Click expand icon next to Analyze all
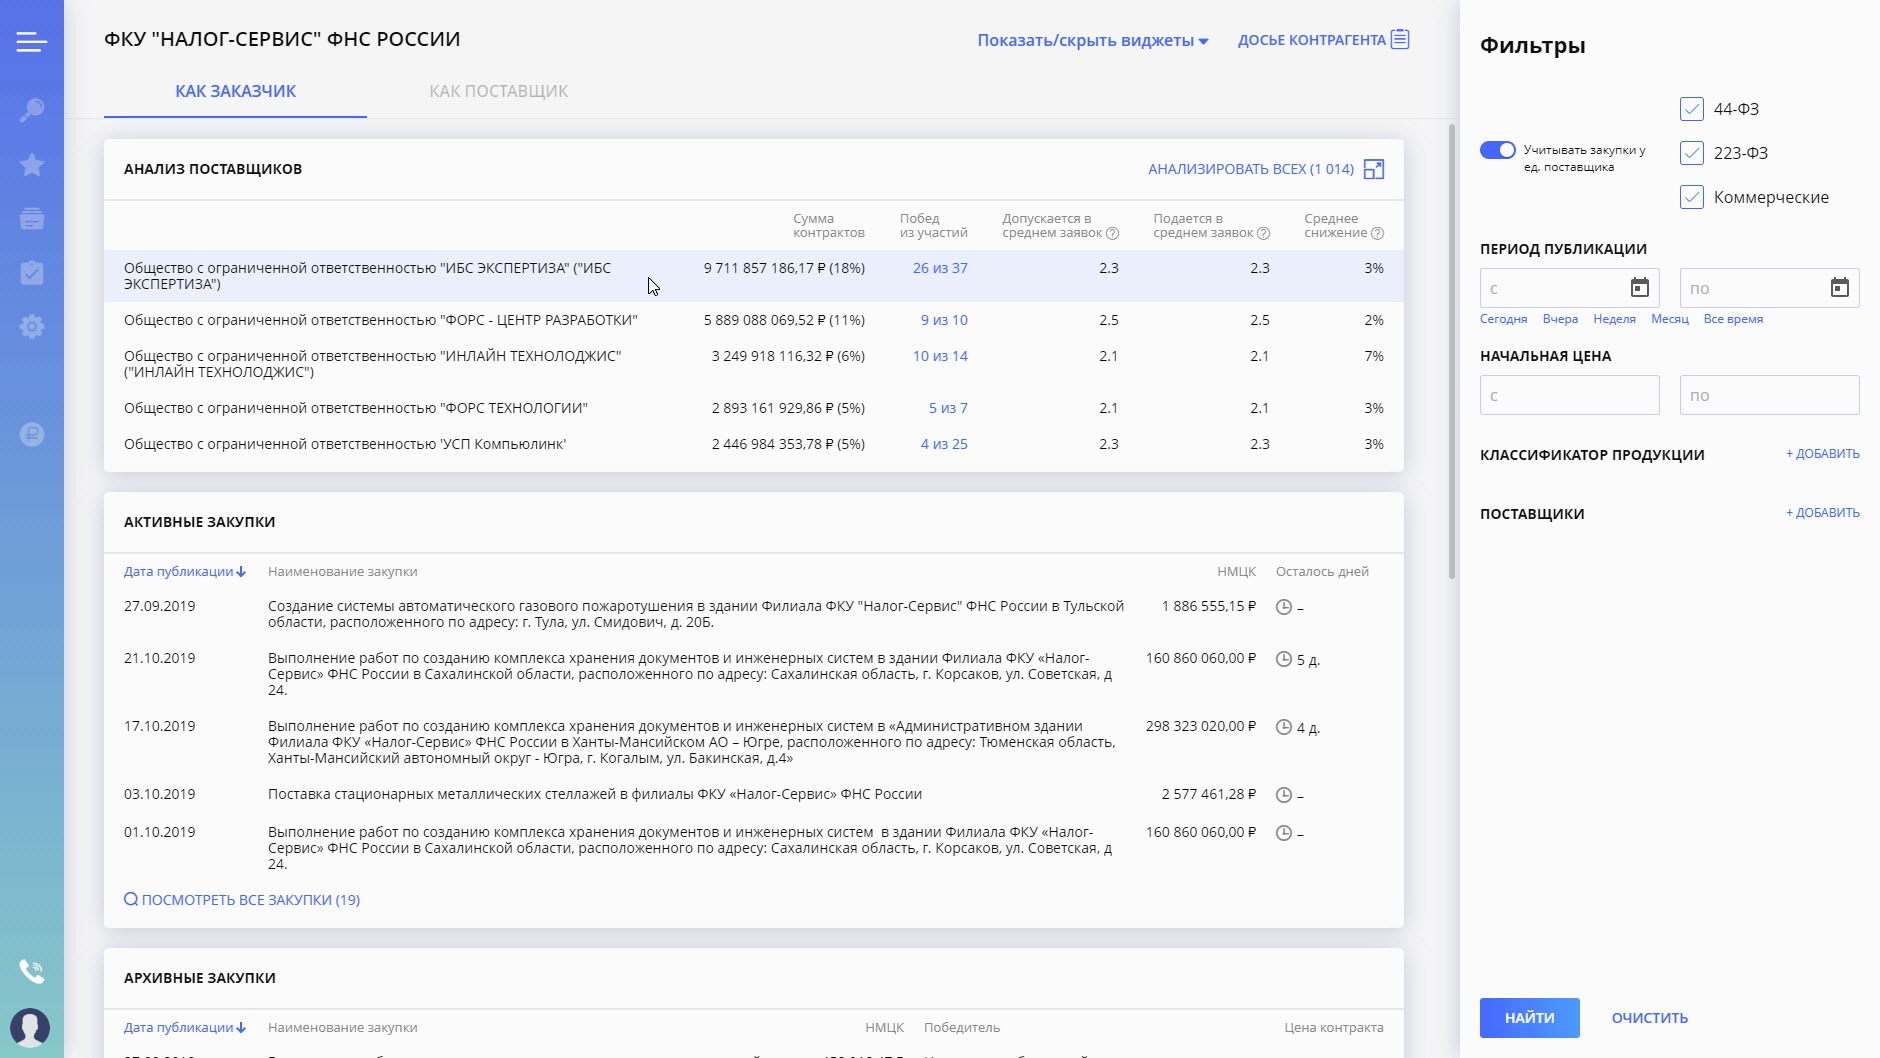This screenshot has height=1058, width=1880. (x=1374, y=169)
